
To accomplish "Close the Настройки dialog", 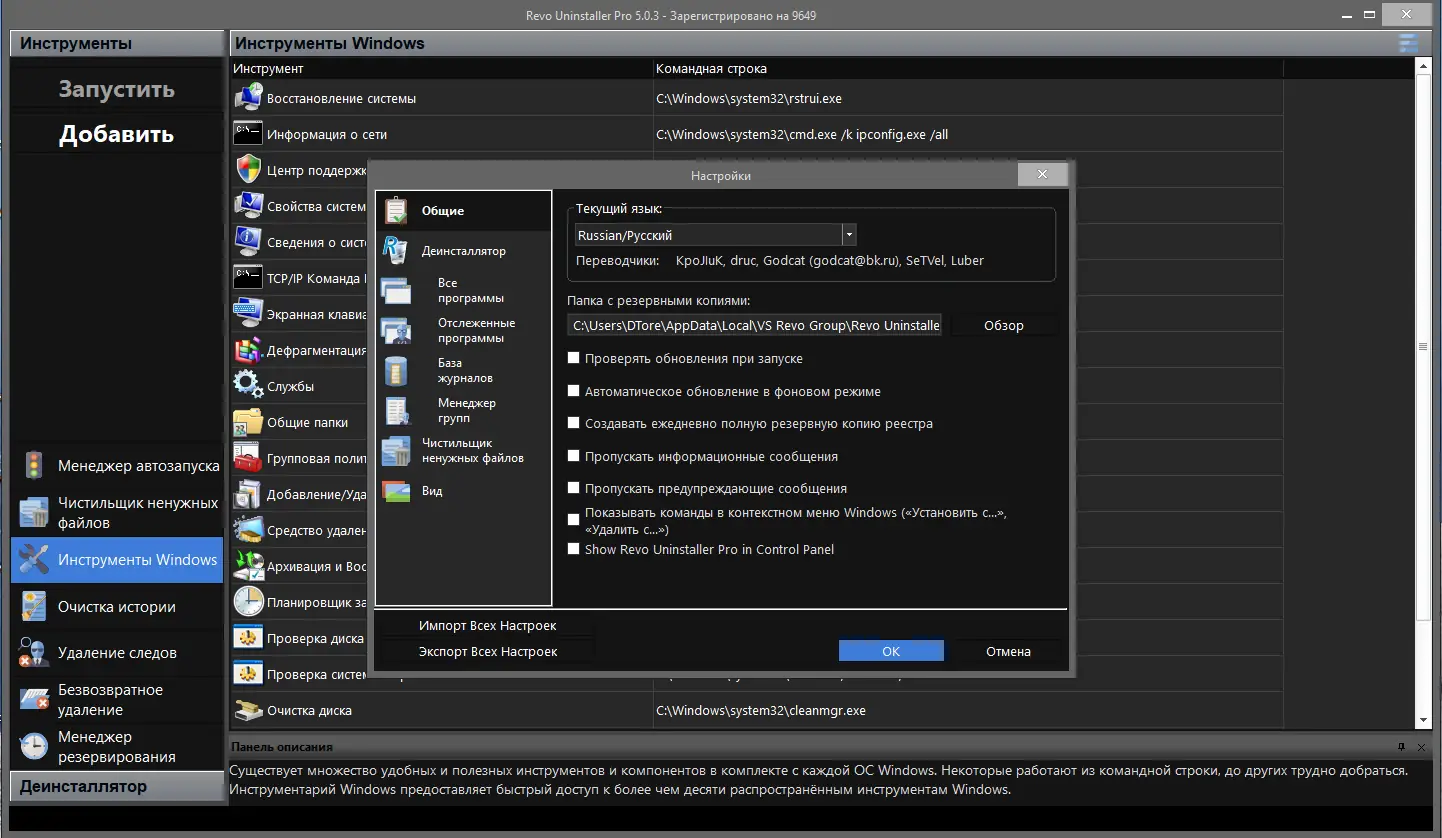I will 1042,174.
